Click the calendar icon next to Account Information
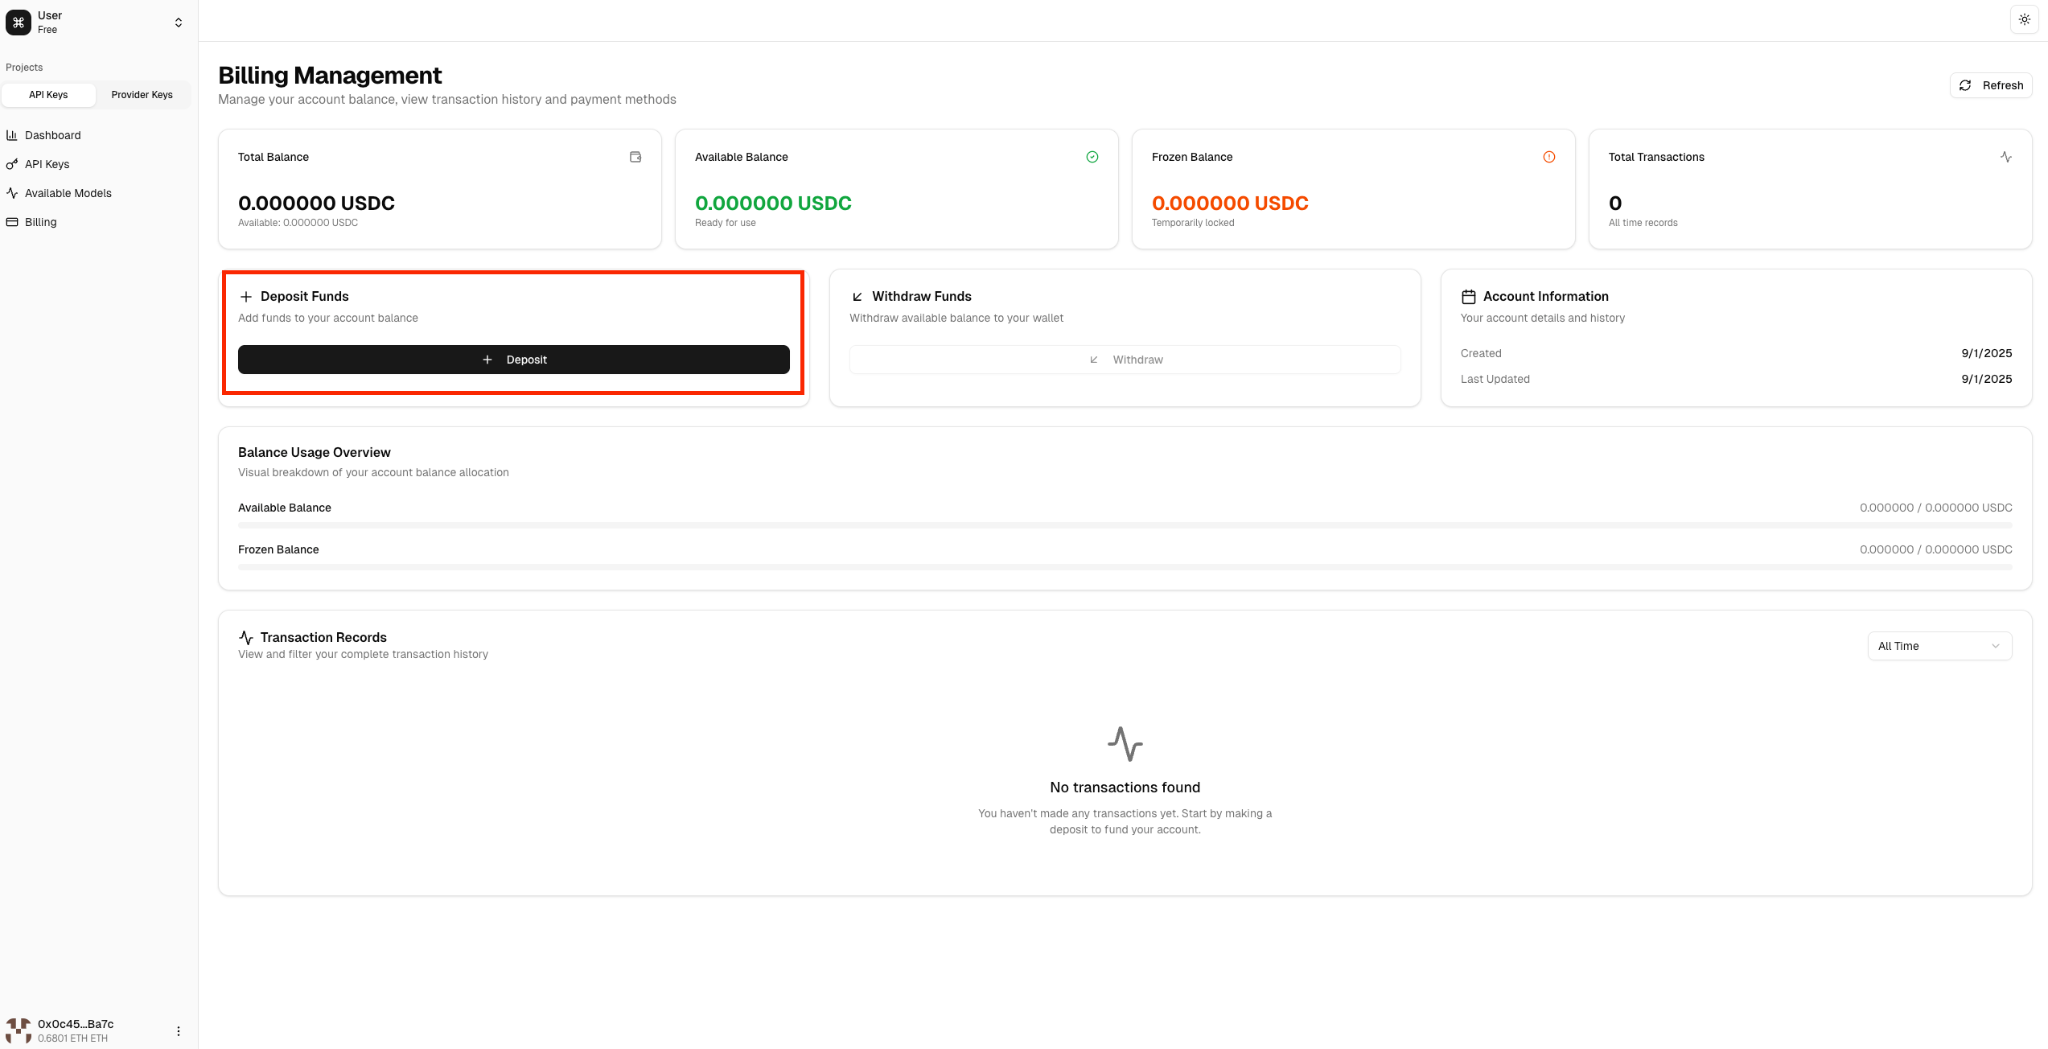This screenshot has height=1049, width=2048. pyautogui.click(x=1468, y=297)
